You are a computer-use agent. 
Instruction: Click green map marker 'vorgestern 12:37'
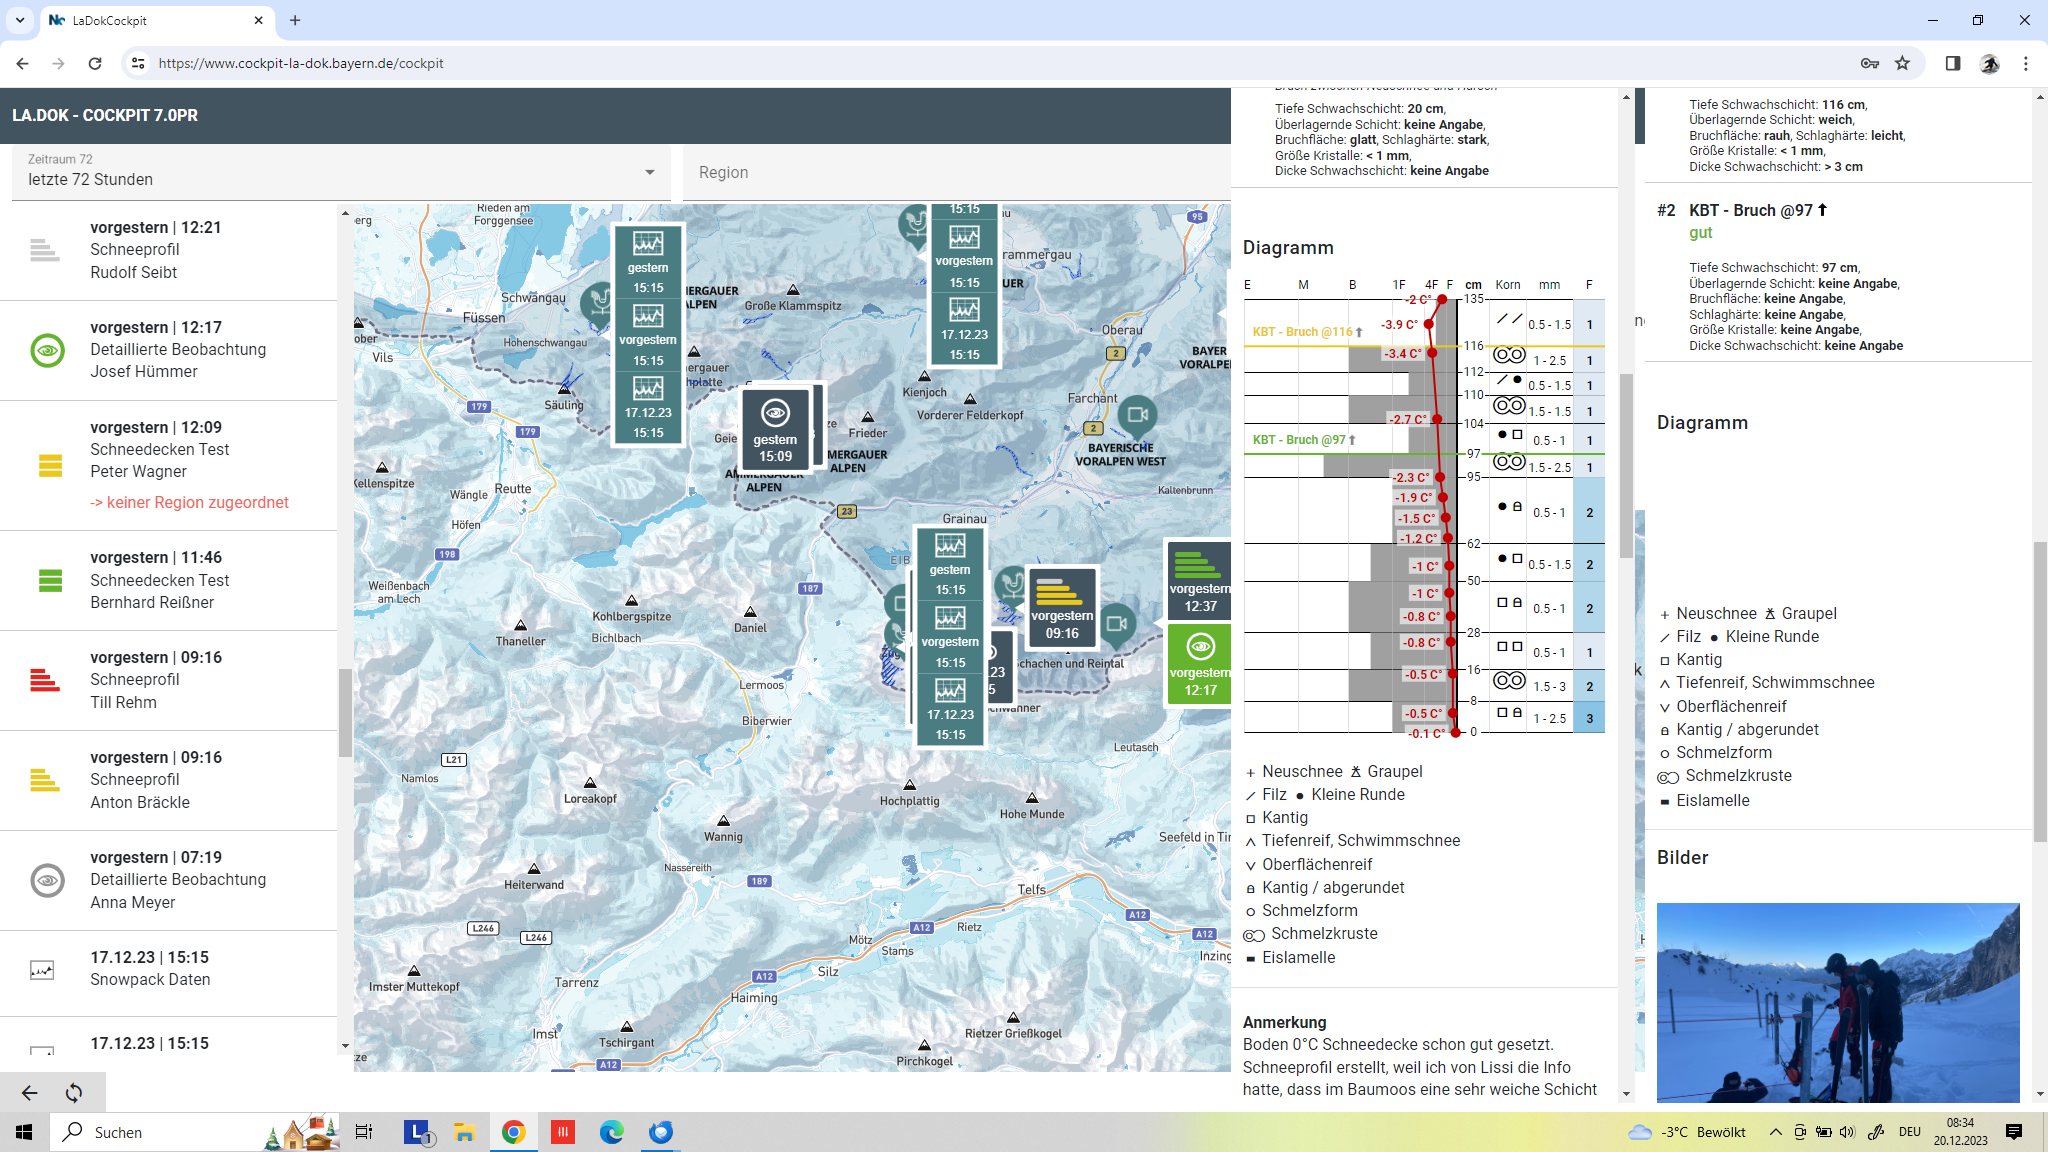click(x=1199, y=580)
